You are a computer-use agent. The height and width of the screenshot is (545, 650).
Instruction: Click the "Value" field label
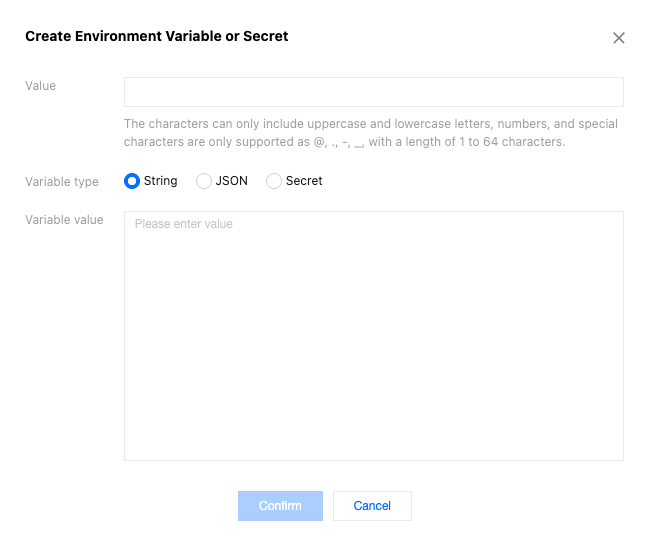[40, 86]
